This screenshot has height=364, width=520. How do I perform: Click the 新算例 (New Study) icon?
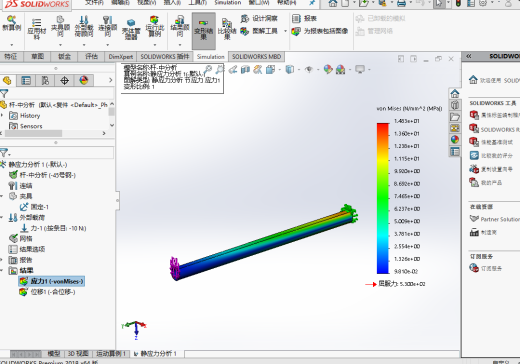(x=11, y=23)
